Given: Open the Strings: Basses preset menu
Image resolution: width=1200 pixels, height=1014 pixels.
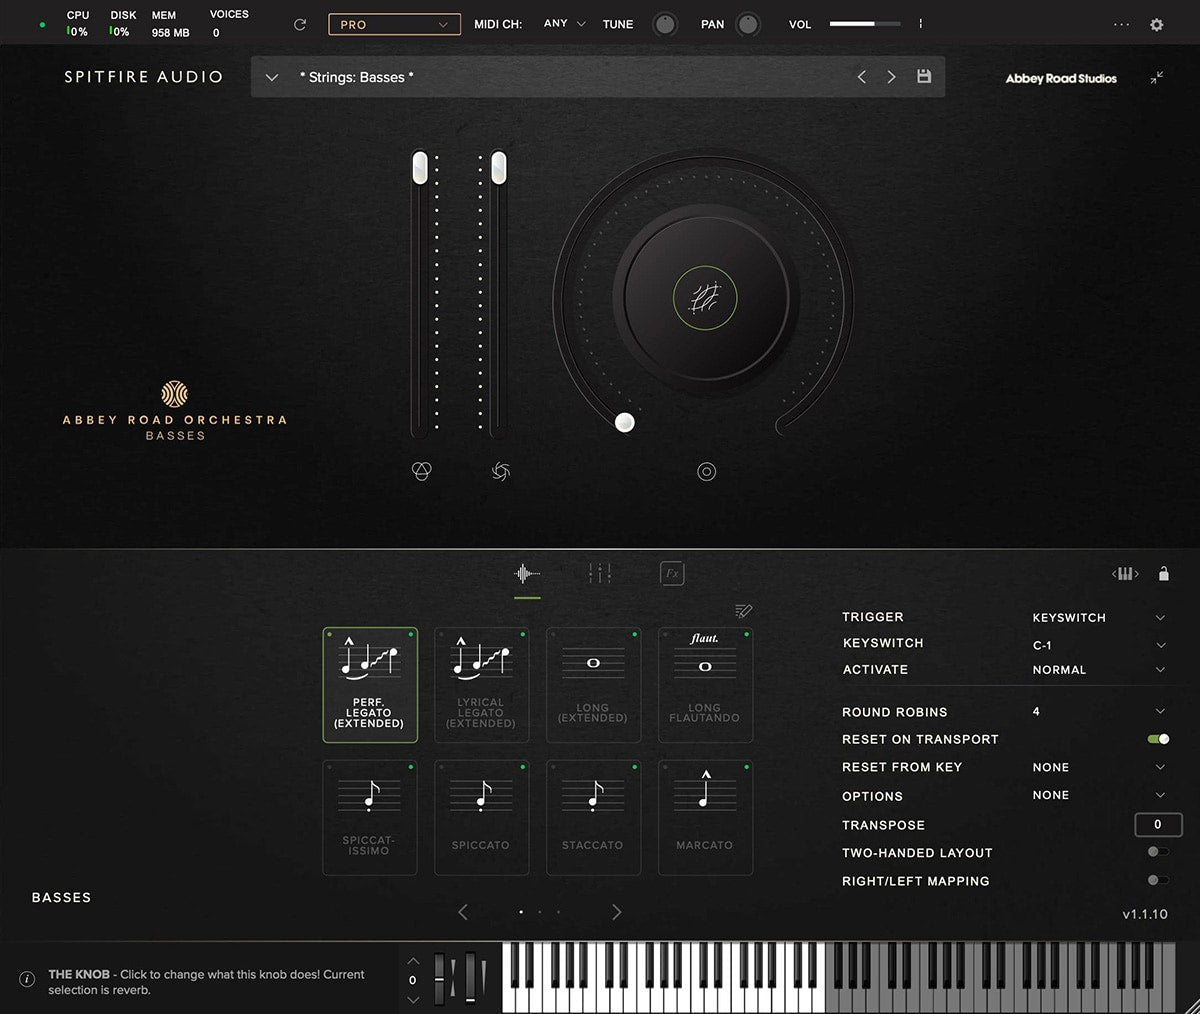Looking at the screenshot, I should 272,77.
